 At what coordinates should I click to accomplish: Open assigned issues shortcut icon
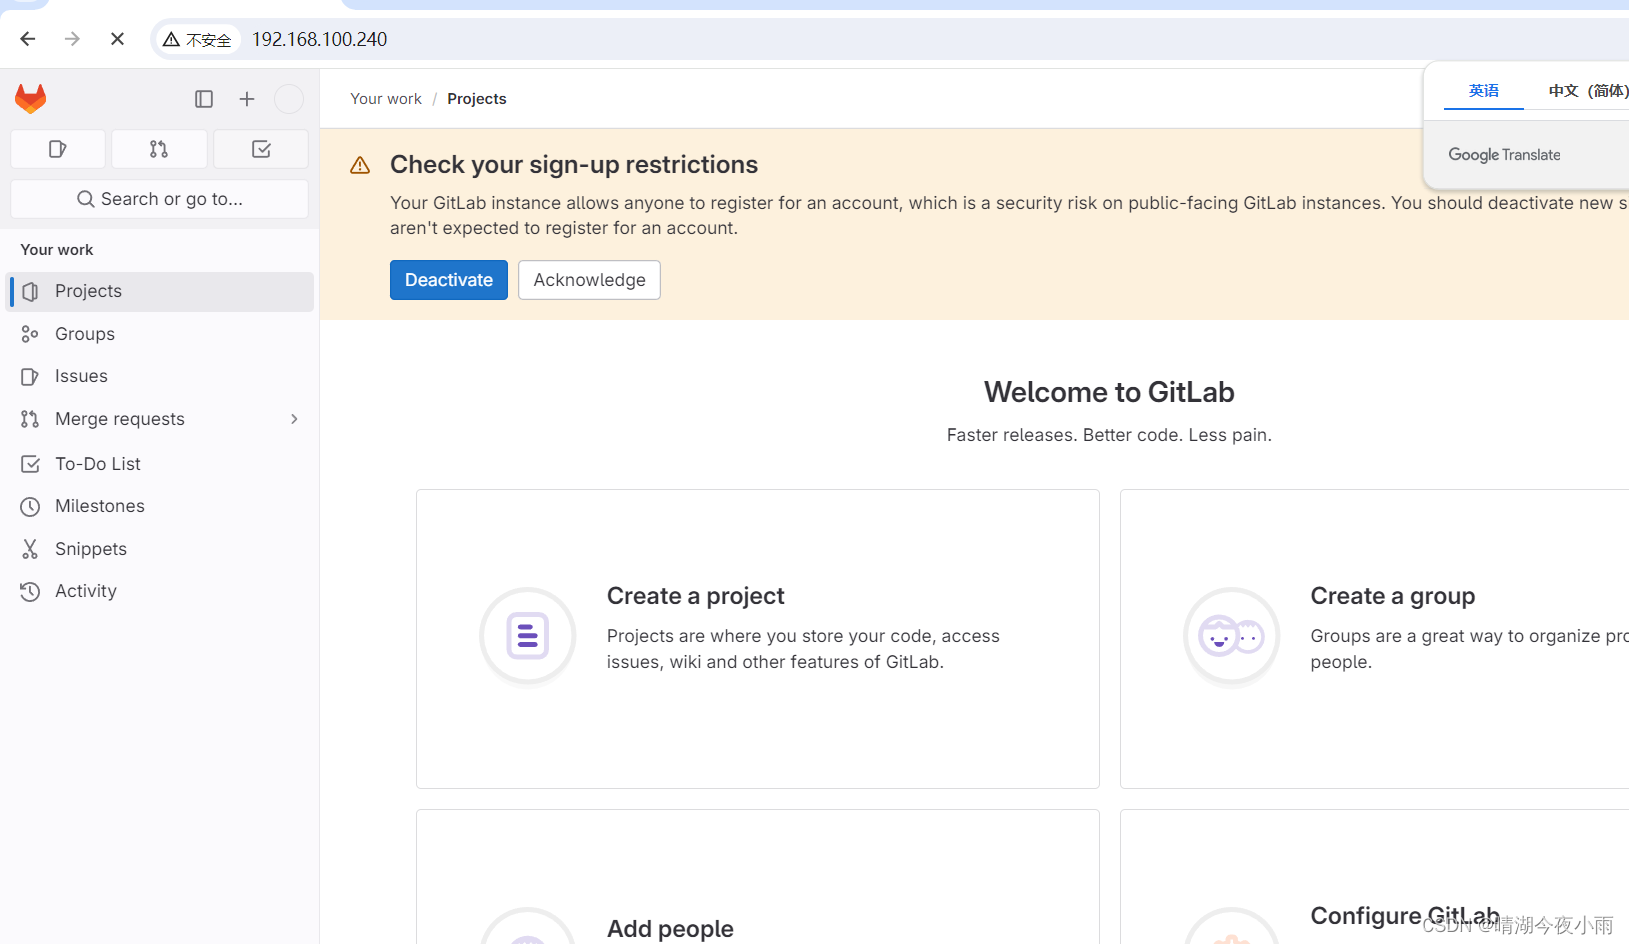pos(58,149)
